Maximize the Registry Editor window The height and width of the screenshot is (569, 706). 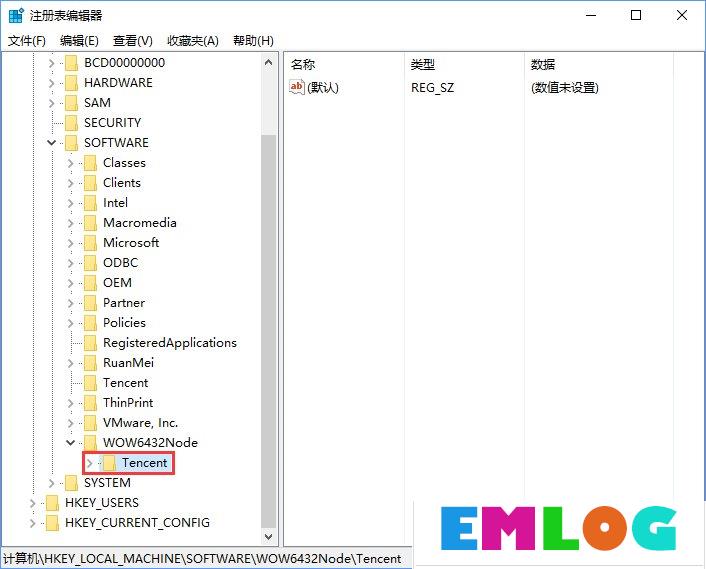(x=636, y=15)
